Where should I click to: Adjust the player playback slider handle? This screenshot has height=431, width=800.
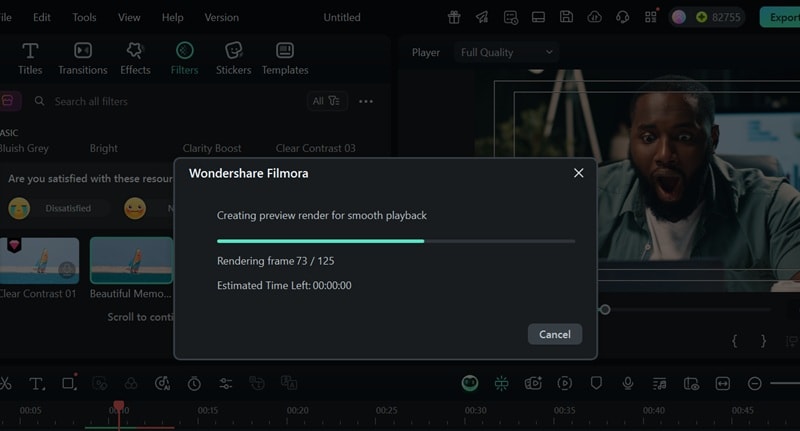pyautogui.click(x=605, y=310)
